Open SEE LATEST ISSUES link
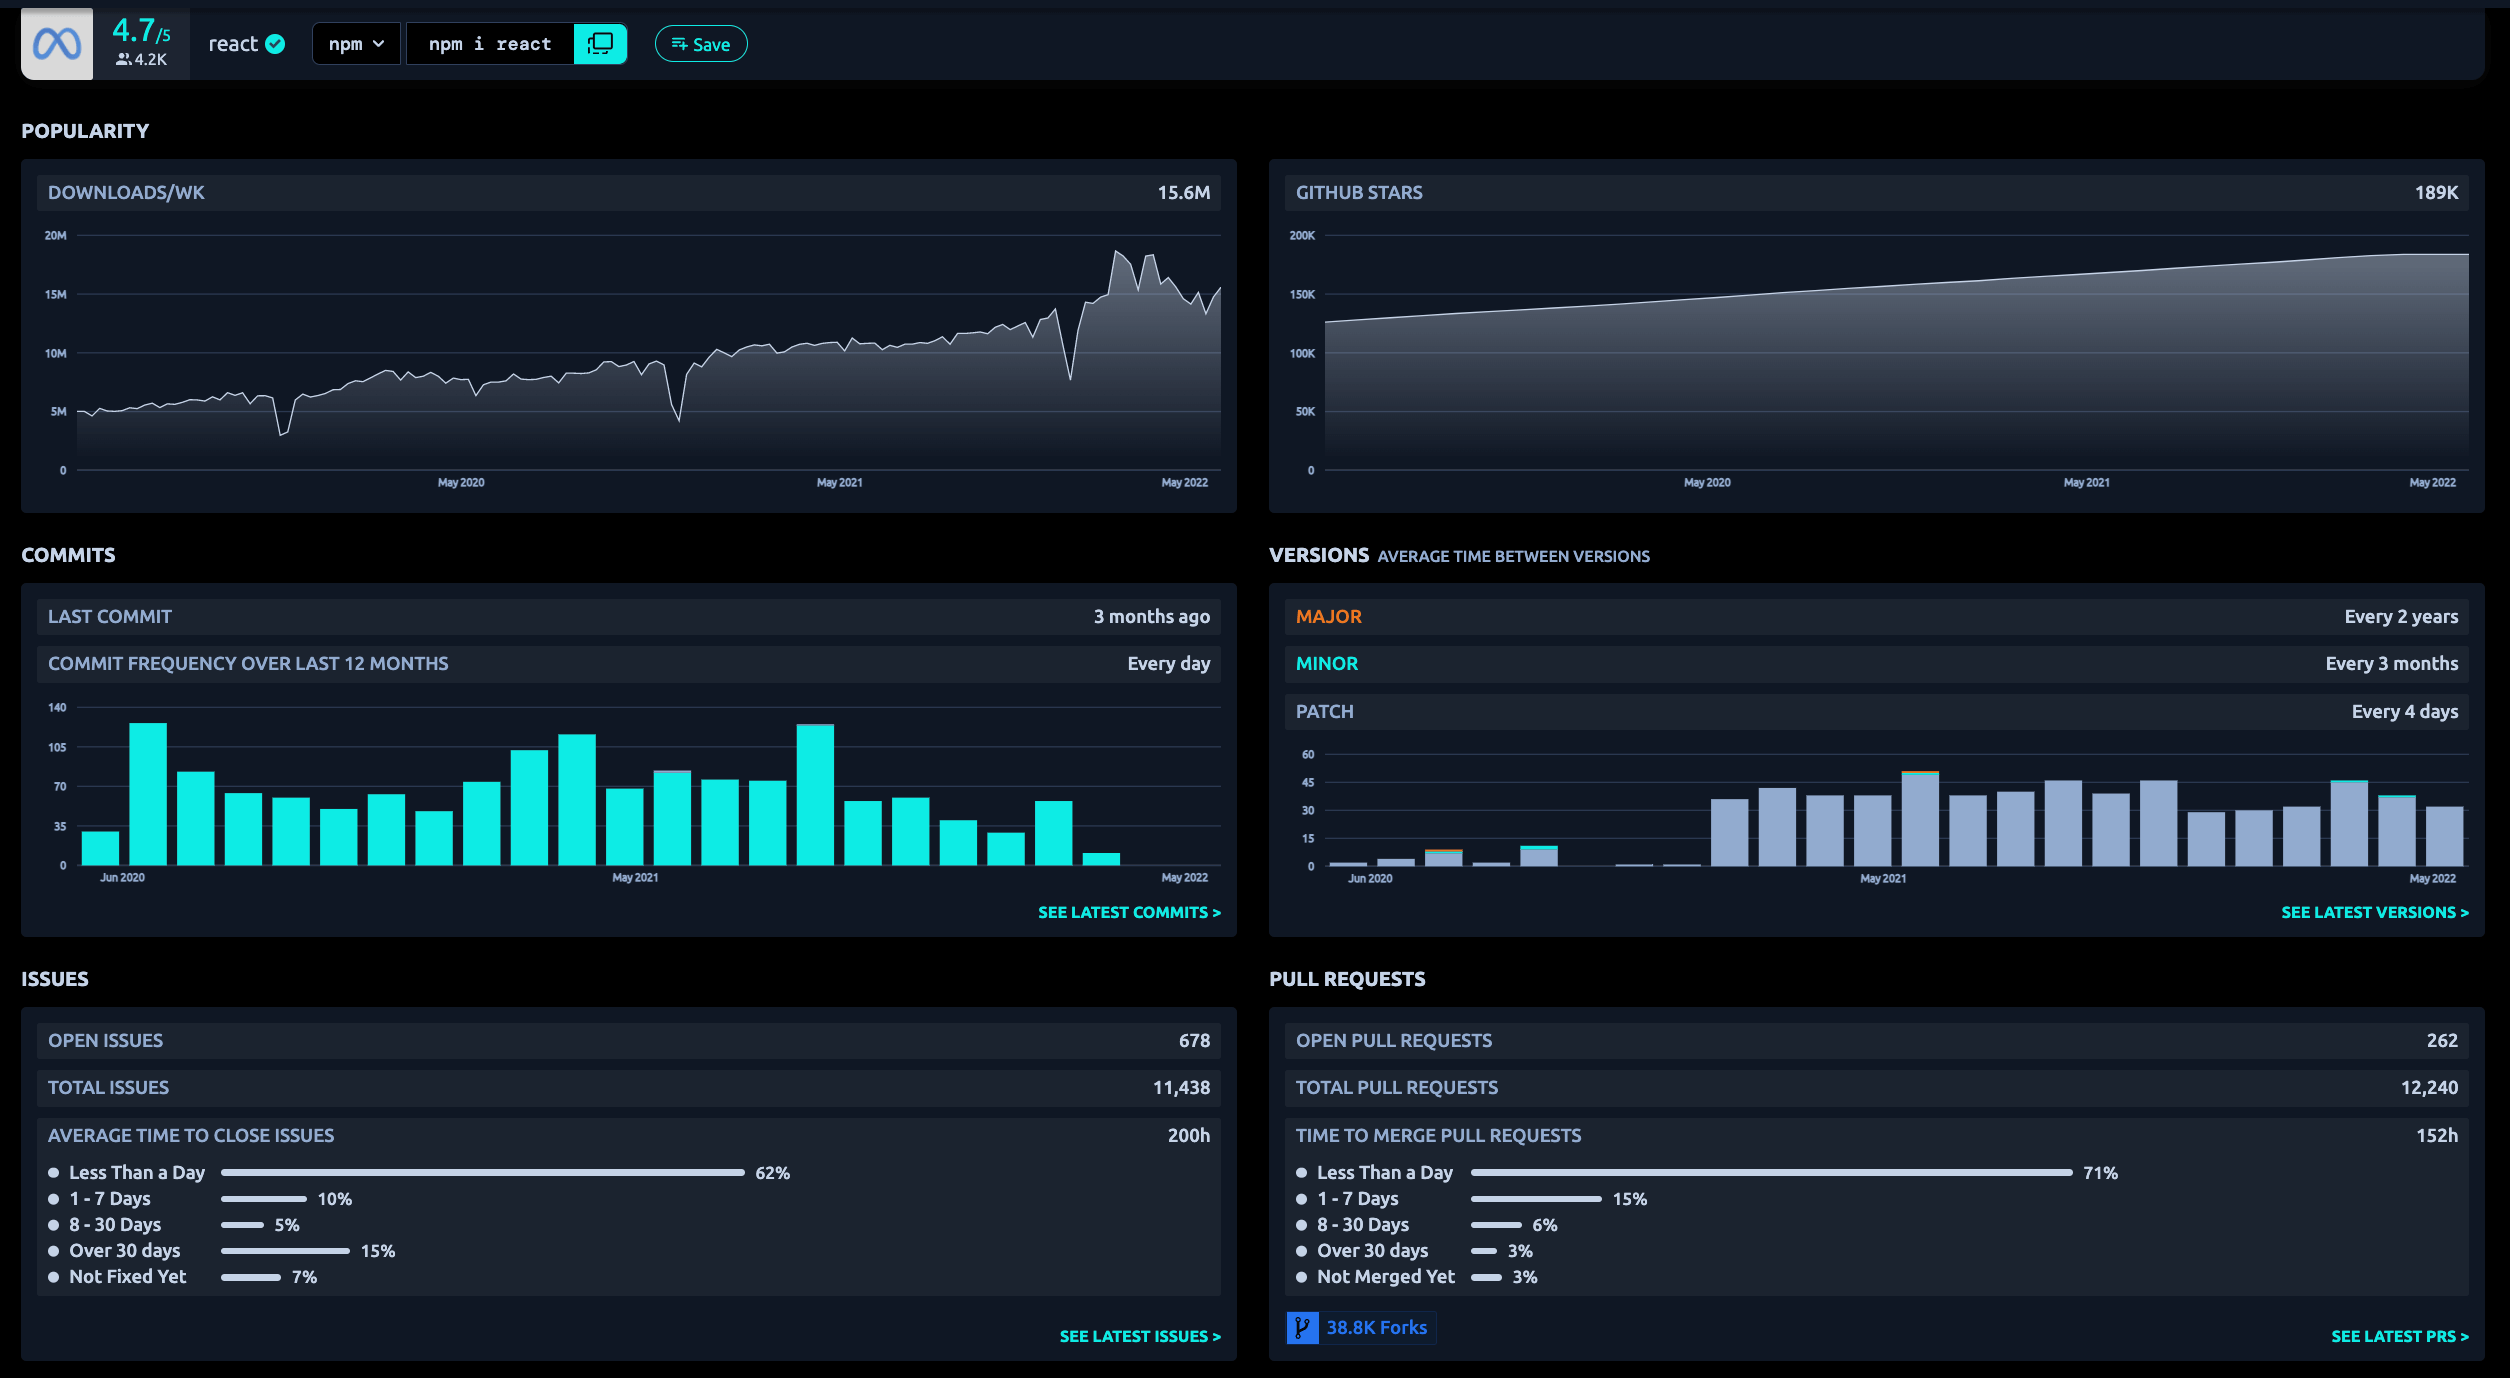 coord(1139,1336)
